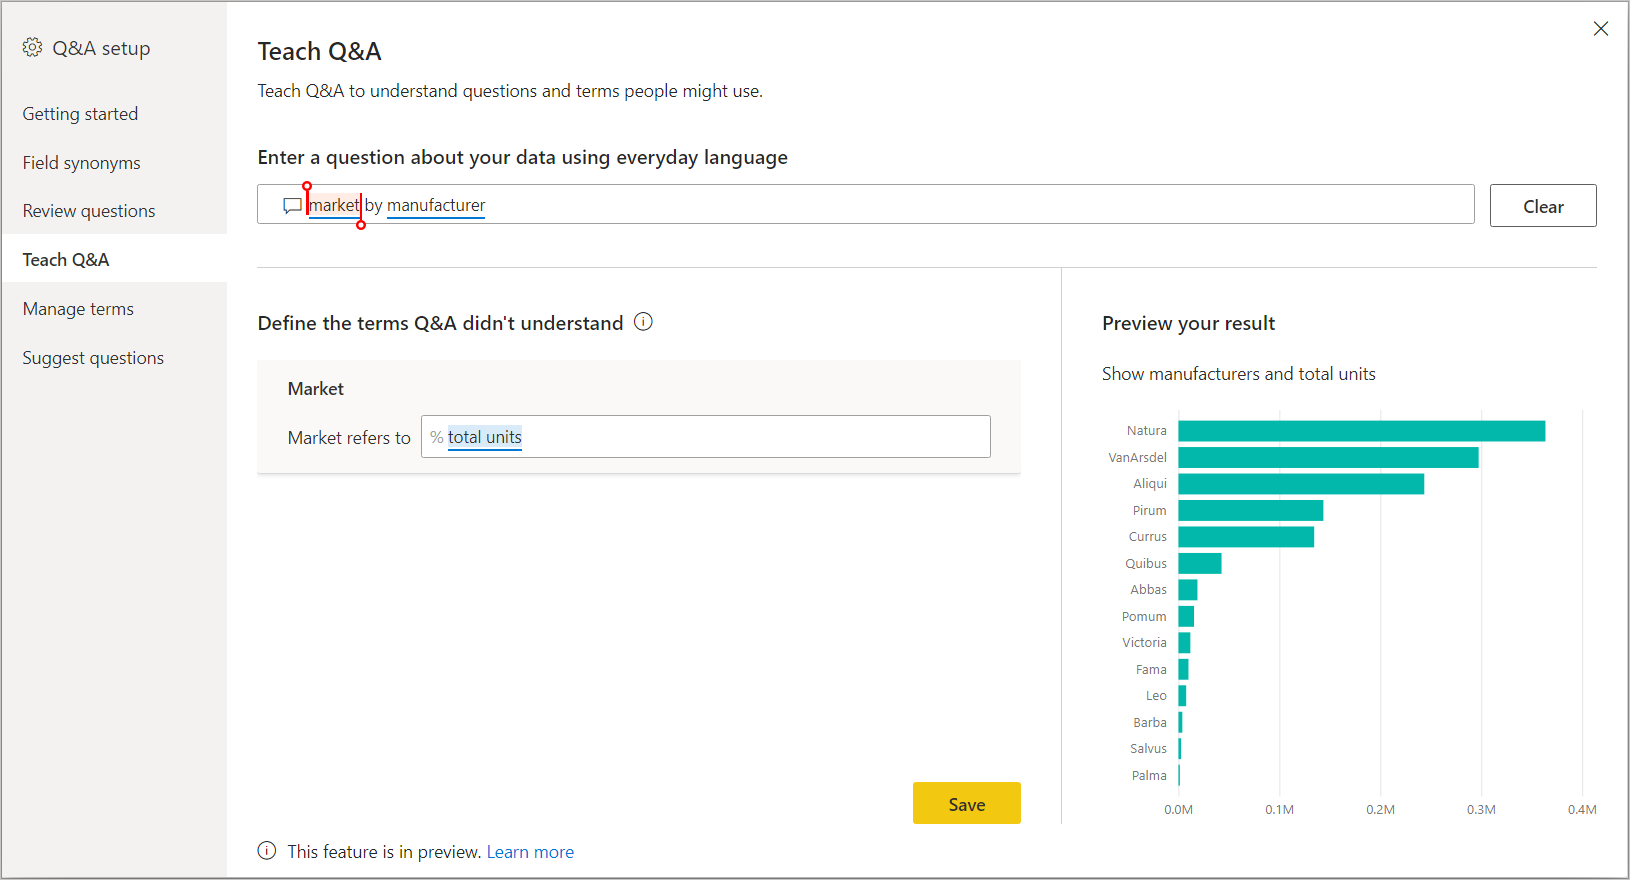Open the Field synonyms section
Screen dimensions: 1630x880
(x=81, y=163)
